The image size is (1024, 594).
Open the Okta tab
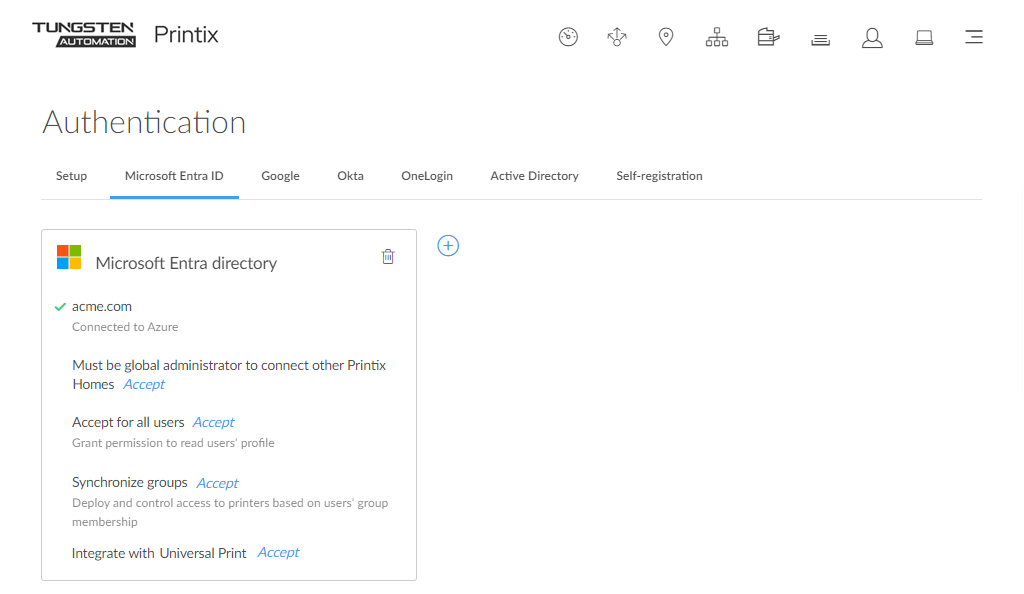tap(350, 176)
